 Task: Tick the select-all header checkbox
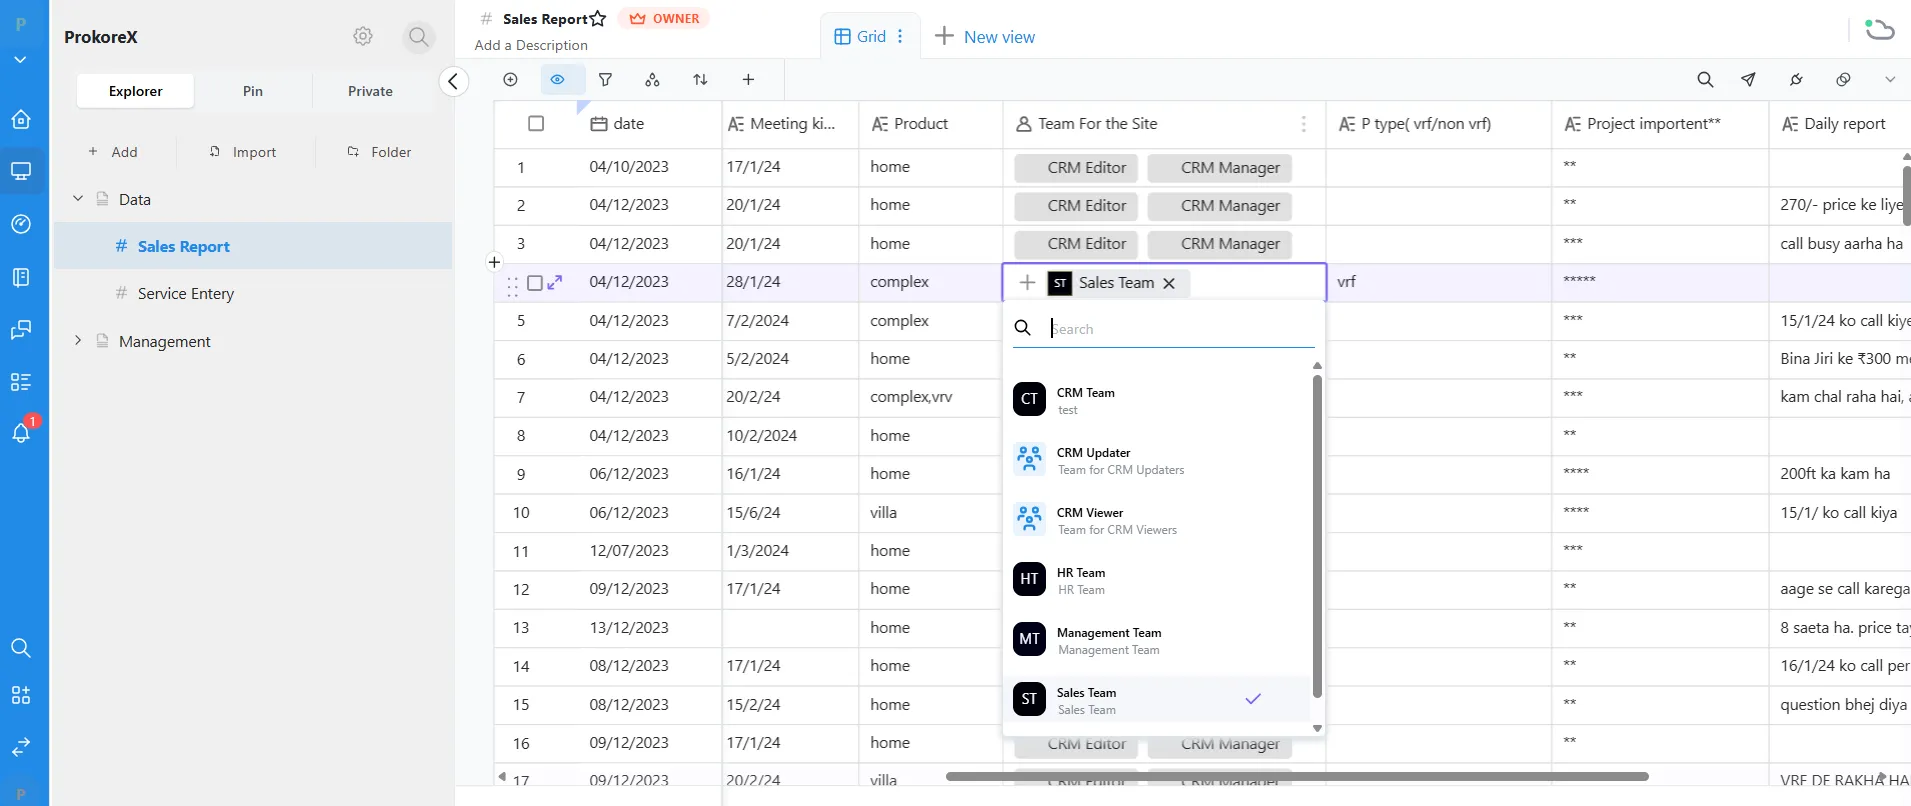click(536, 124)
